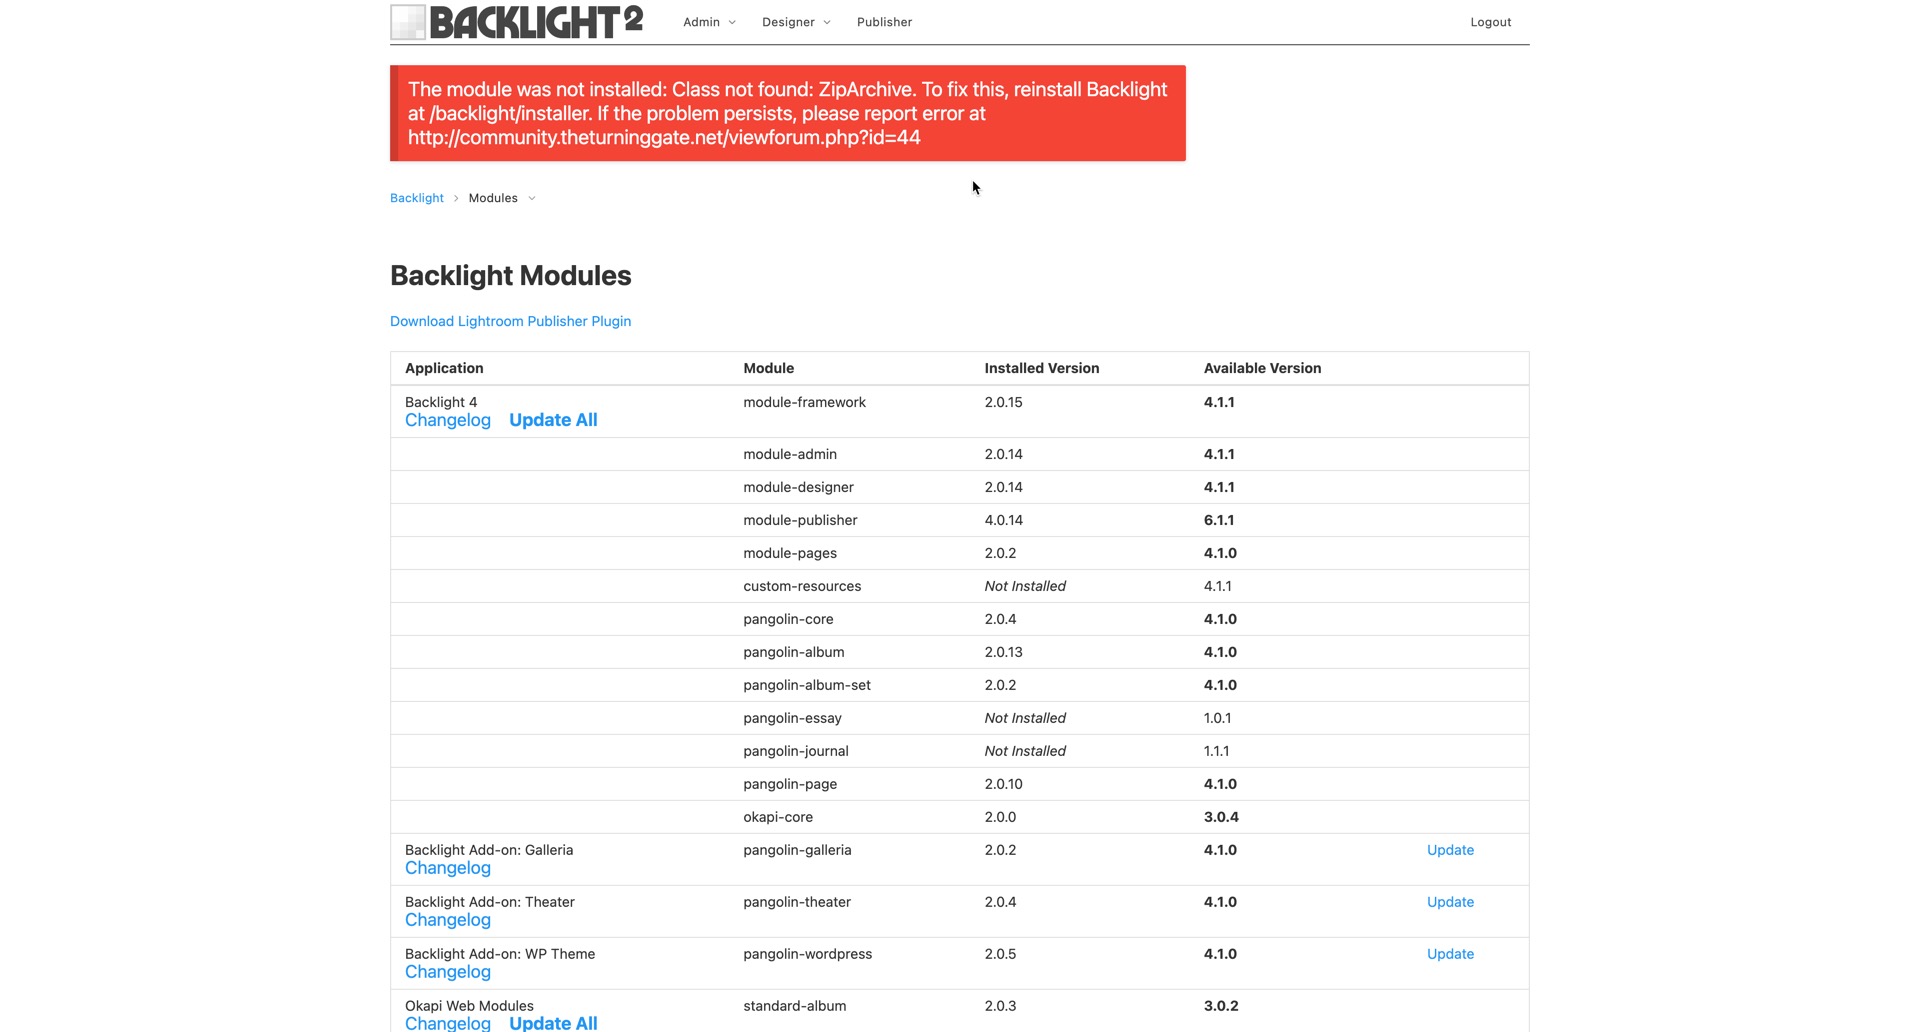Open the Admin dropdown menu
Screen dimensions: 1920x1032
(x=709, y=22)
